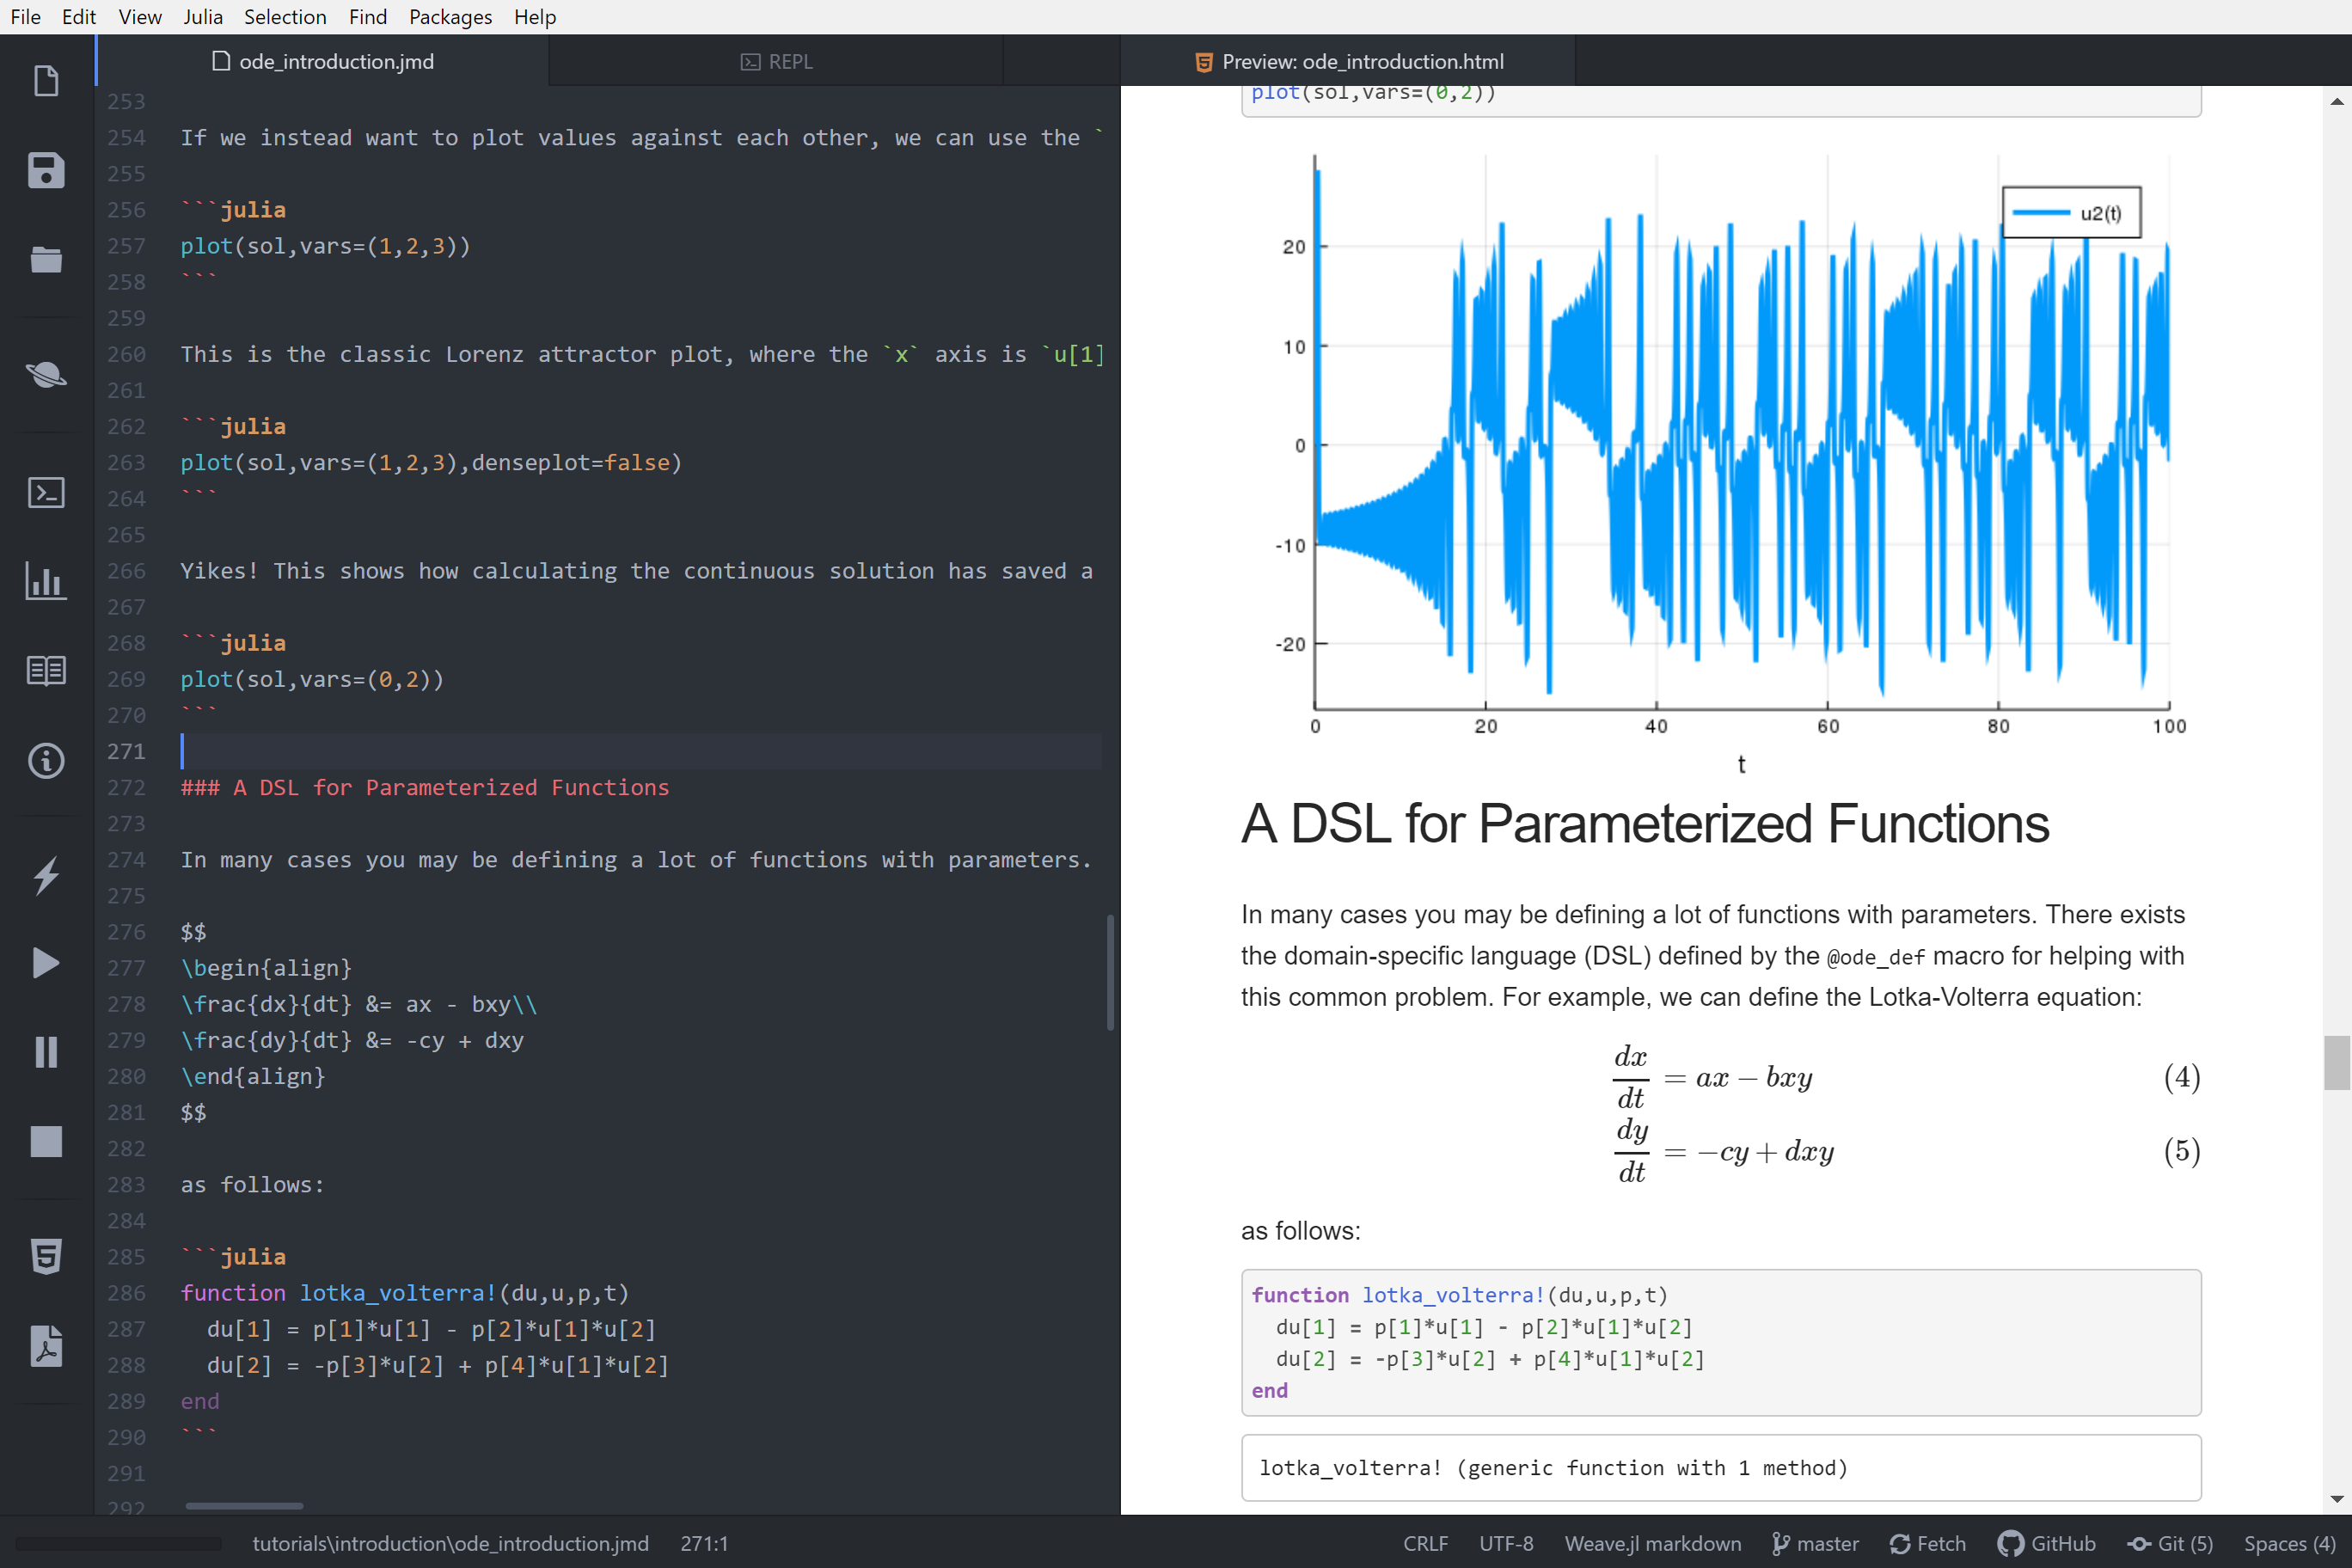Click the editor horizontal scrollbar thumb
Viewport: 2352px width, 1568px height.
[244, 1505]
